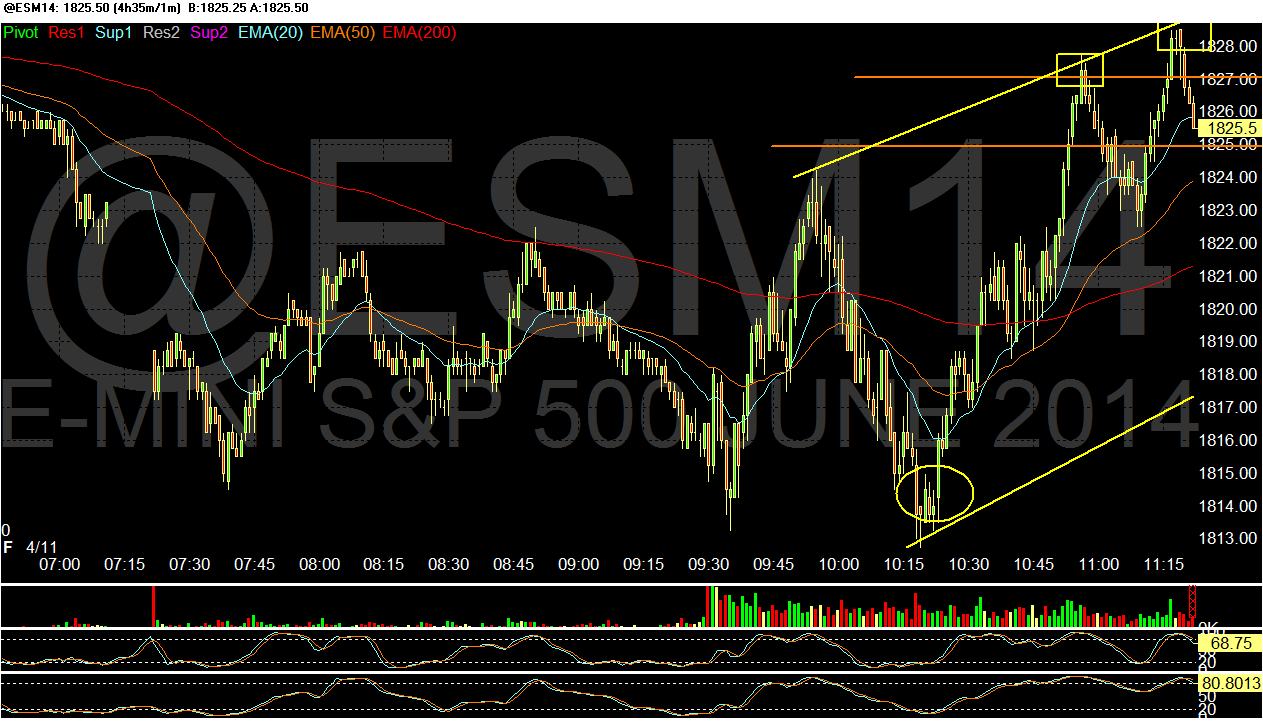Select the EMA(50) indicator label

(343, 32)
